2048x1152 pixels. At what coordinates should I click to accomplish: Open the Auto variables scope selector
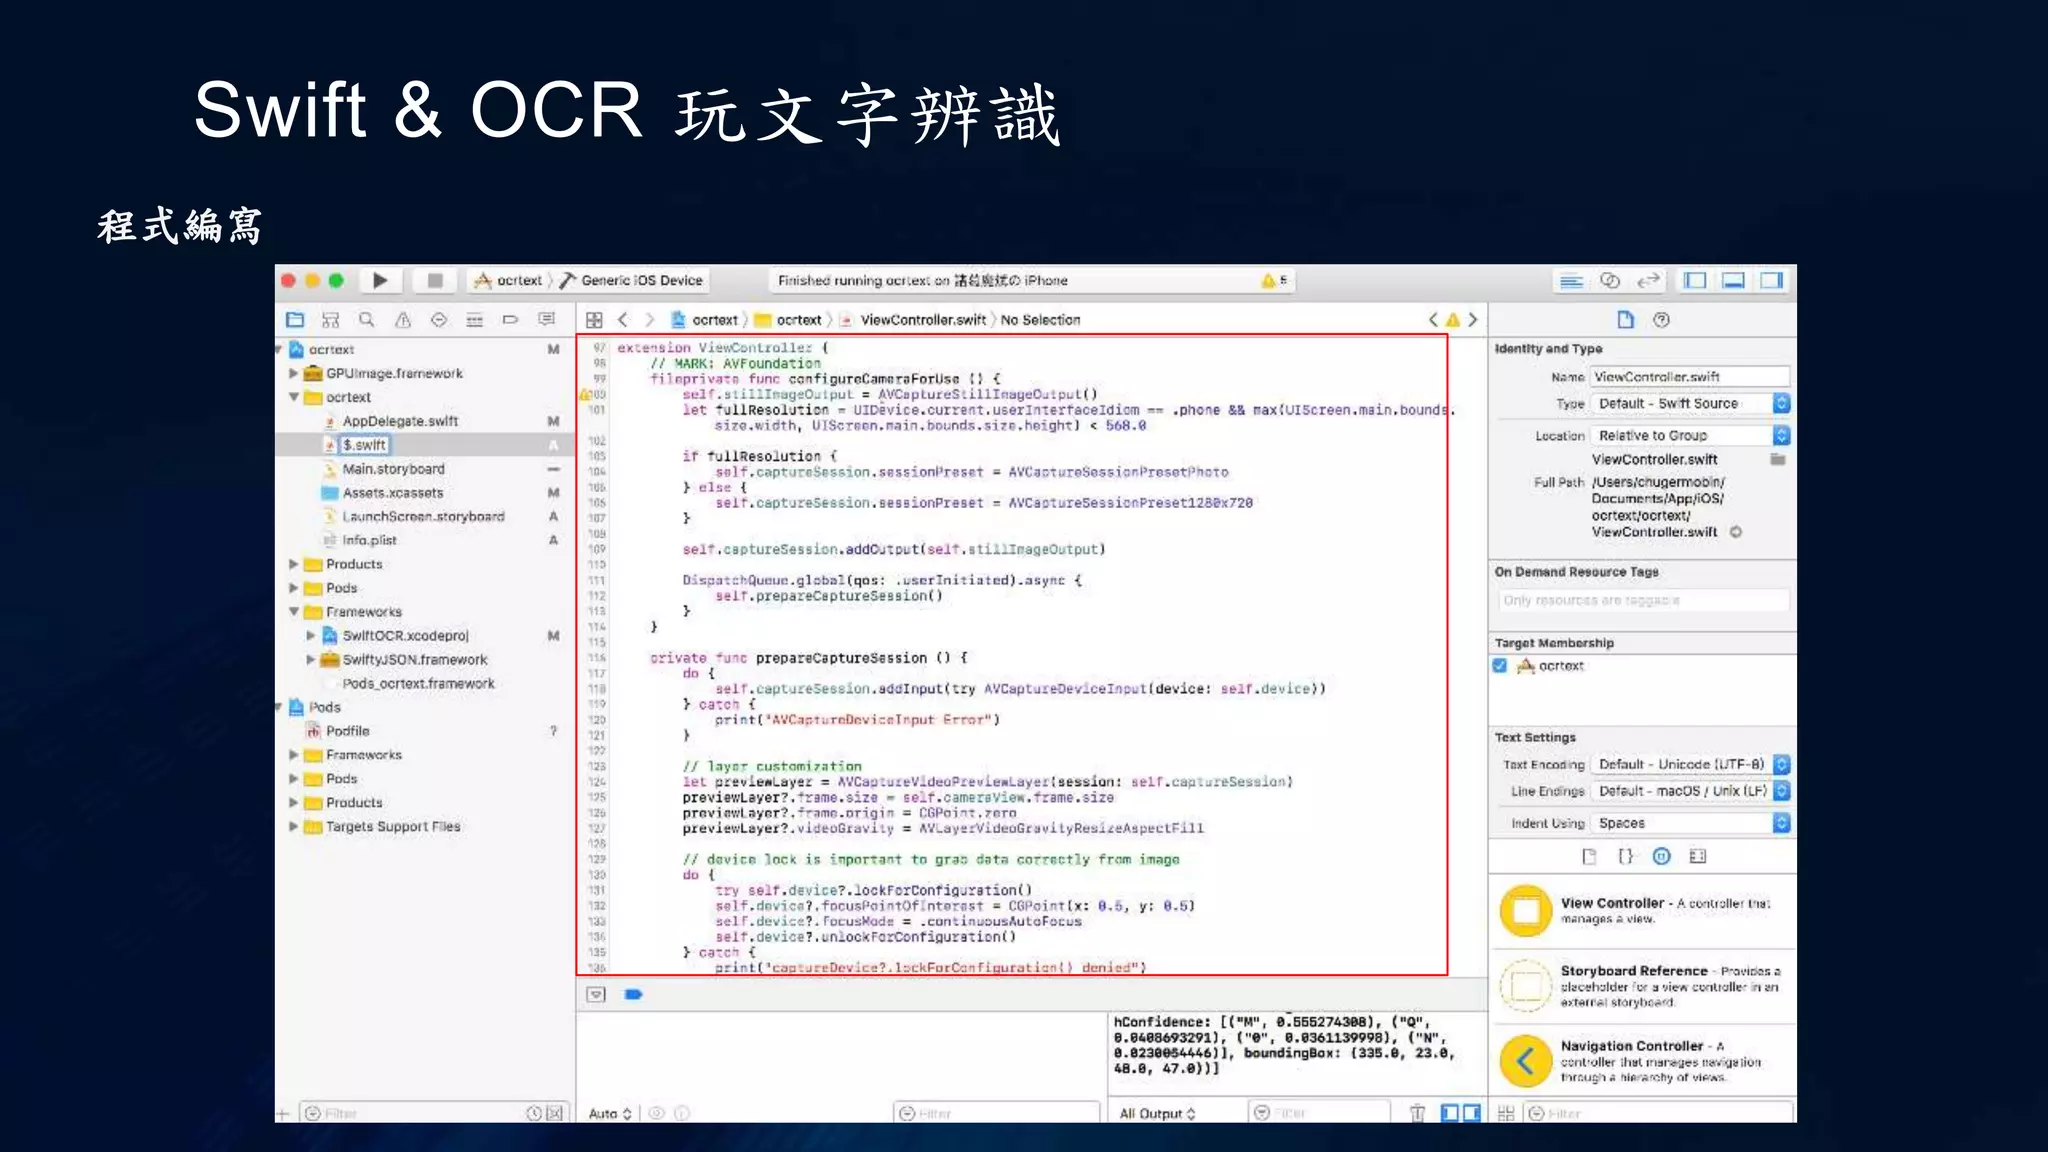coord(610,1113)
